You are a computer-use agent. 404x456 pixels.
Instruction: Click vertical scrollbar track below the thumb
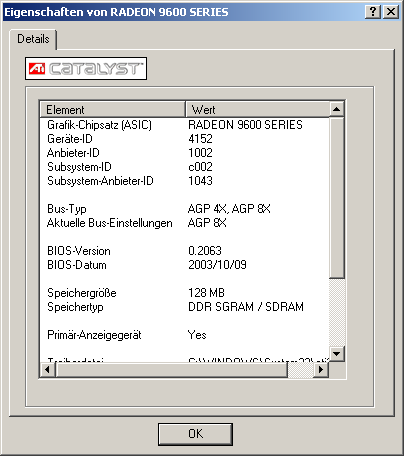337,312
